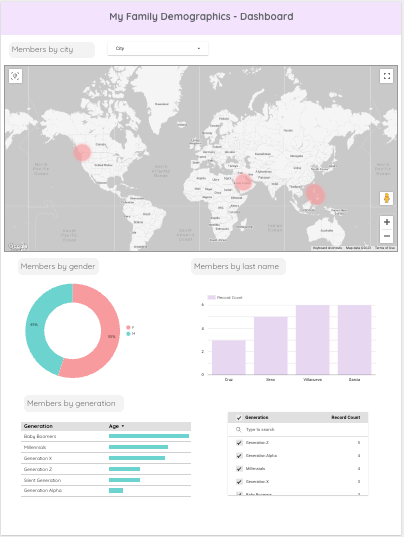This screenshot has height=537, width=404.
Task: Click the North America map bubble
Action: coord(82,152)
